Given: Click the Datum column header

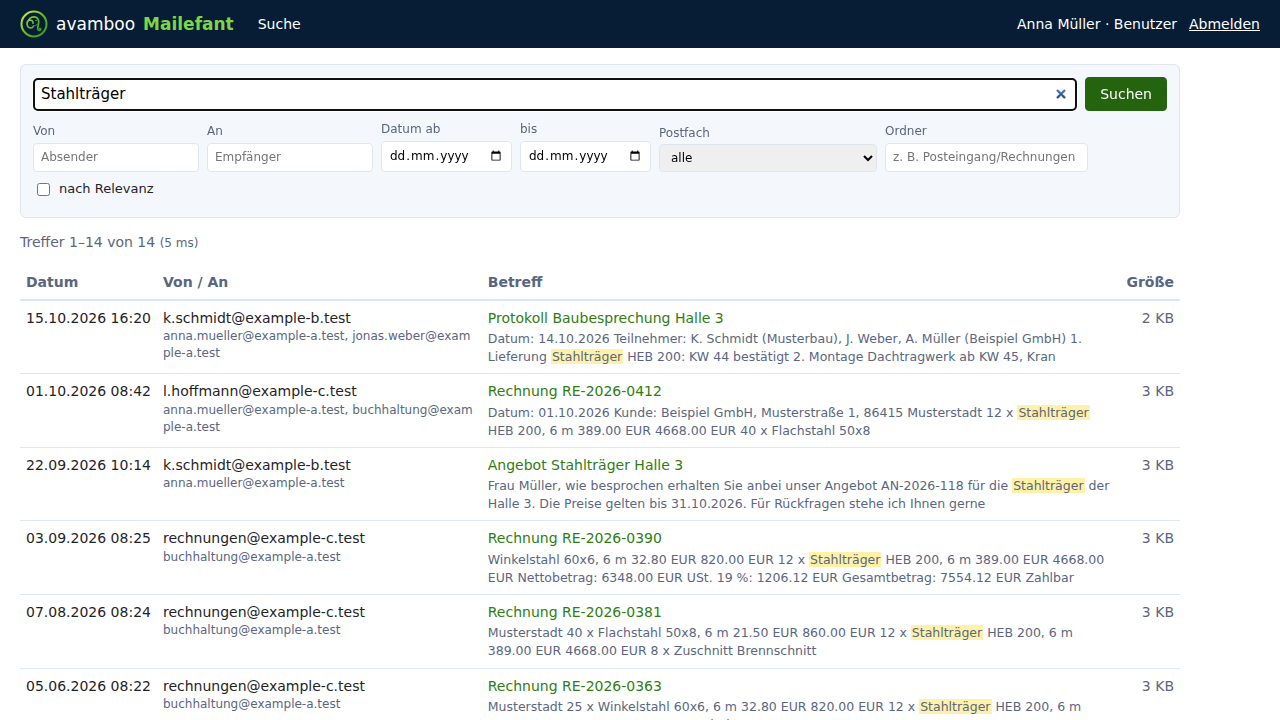Looking at the screenshot, I should coord(52,282).
